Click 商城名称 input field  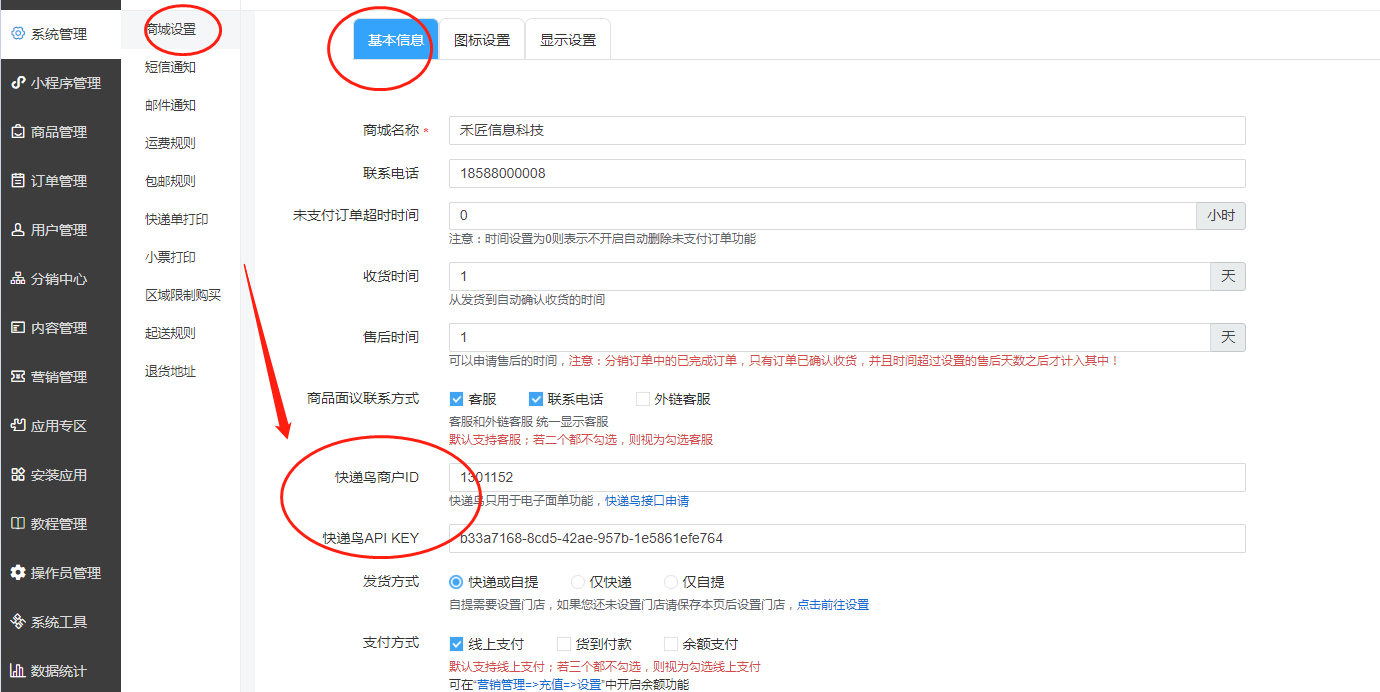[x=847, y=130]
